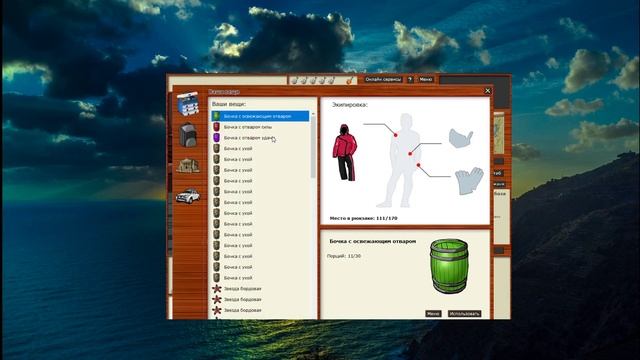The width and height of the screenshot is (640, 360).
Task: Click red hand marker on silhouette
Action: click(x=418, y=165)
